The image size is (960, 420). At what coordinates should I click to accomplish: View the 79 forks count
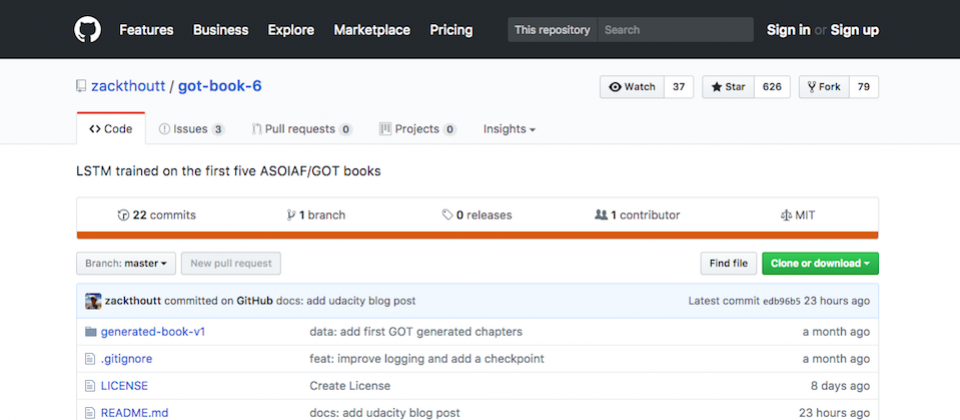[863, 87]
